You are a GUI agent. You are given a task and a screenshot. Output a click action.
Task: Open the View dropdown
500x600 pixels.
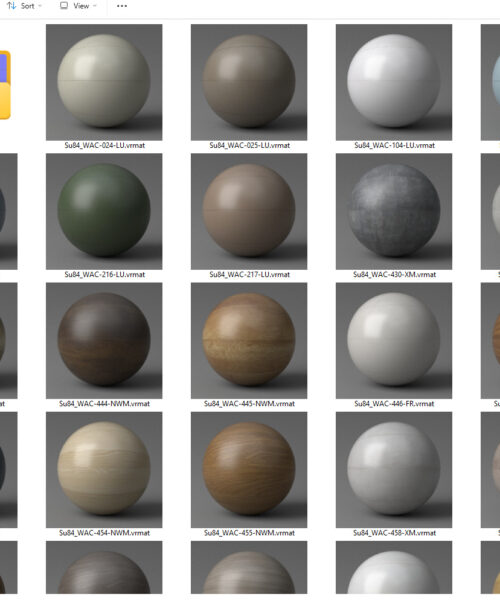coord(78,6)
